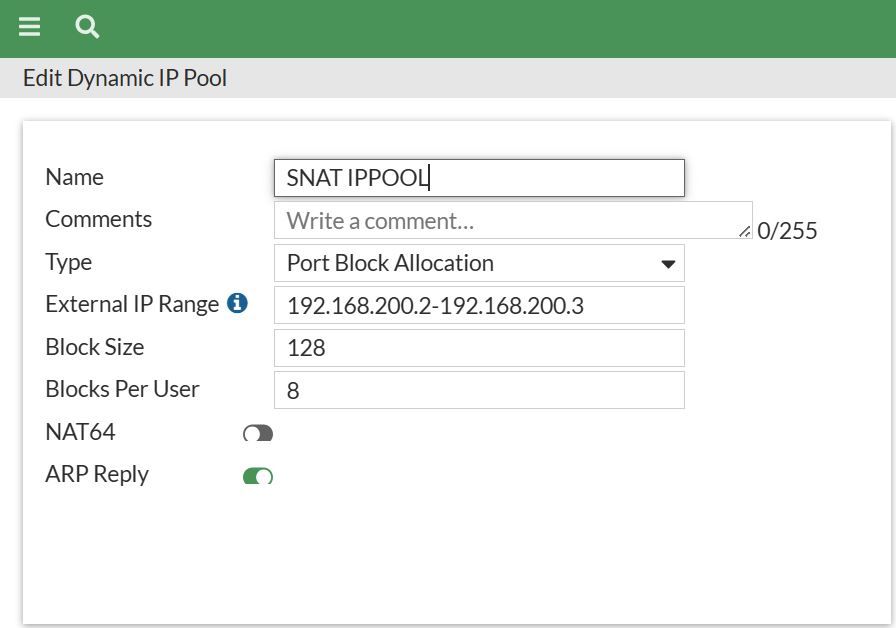The height and width of the screenshot is (628, 896).
Task: Click the Edit Dynamic IP Pool heading
Action: point(125,78)
